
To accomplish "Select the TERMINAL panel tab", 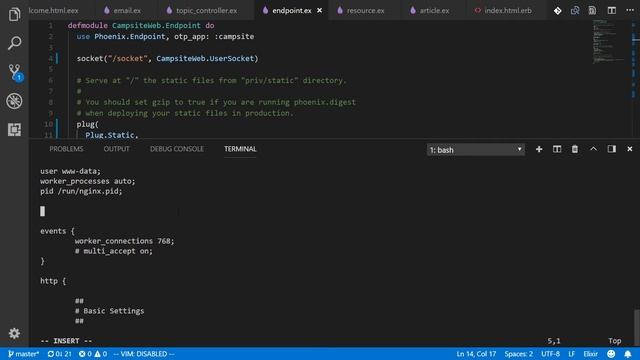I will (x=240, y=149).
